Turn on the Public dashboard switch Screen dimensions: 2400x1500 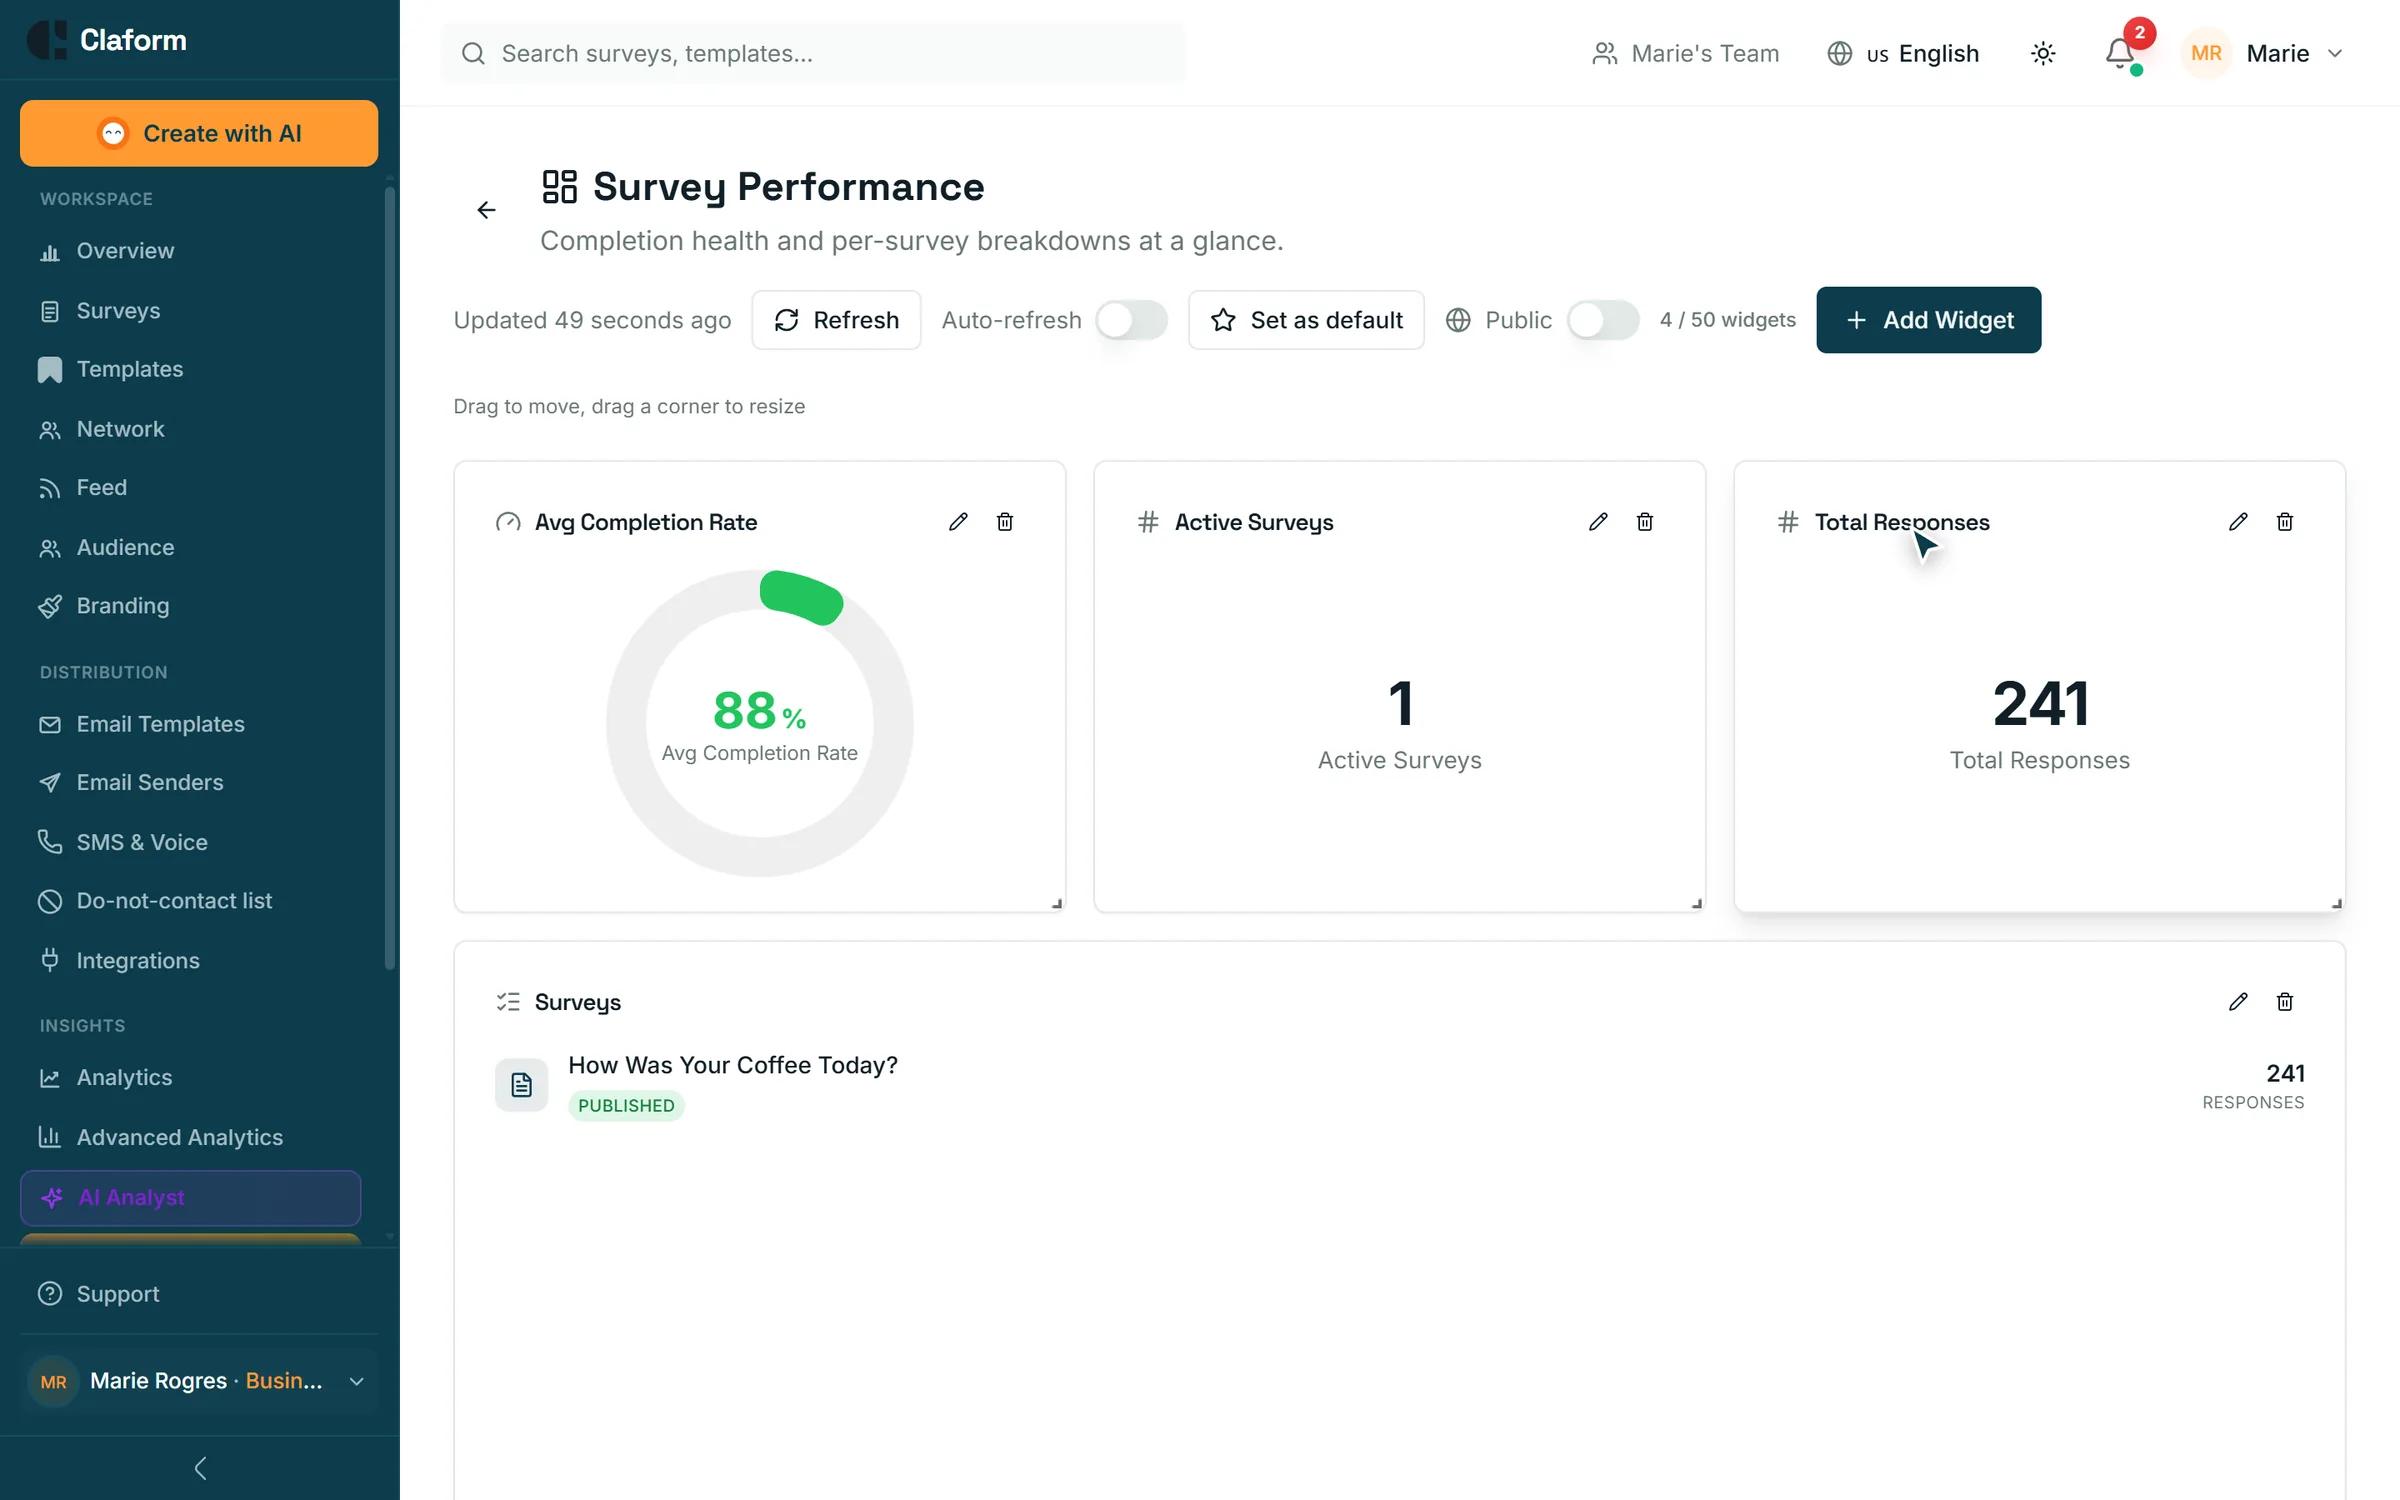1603,320
